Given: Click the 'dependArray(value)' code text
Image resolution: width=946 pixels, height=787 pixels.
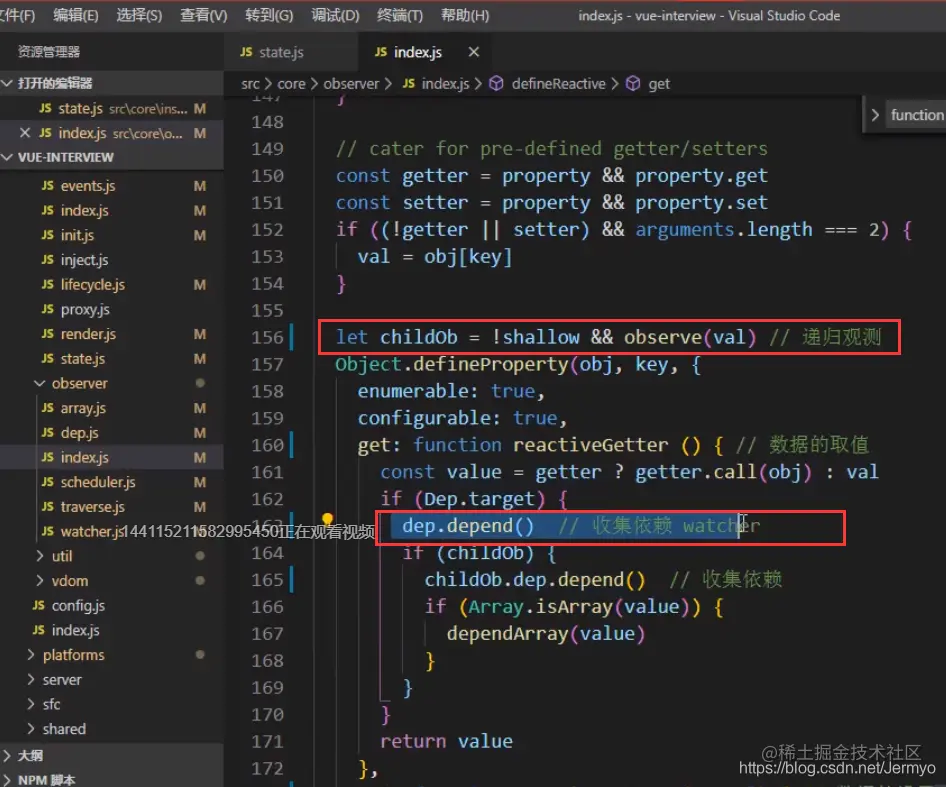Looking at the screenshot, I should point(546,634).
